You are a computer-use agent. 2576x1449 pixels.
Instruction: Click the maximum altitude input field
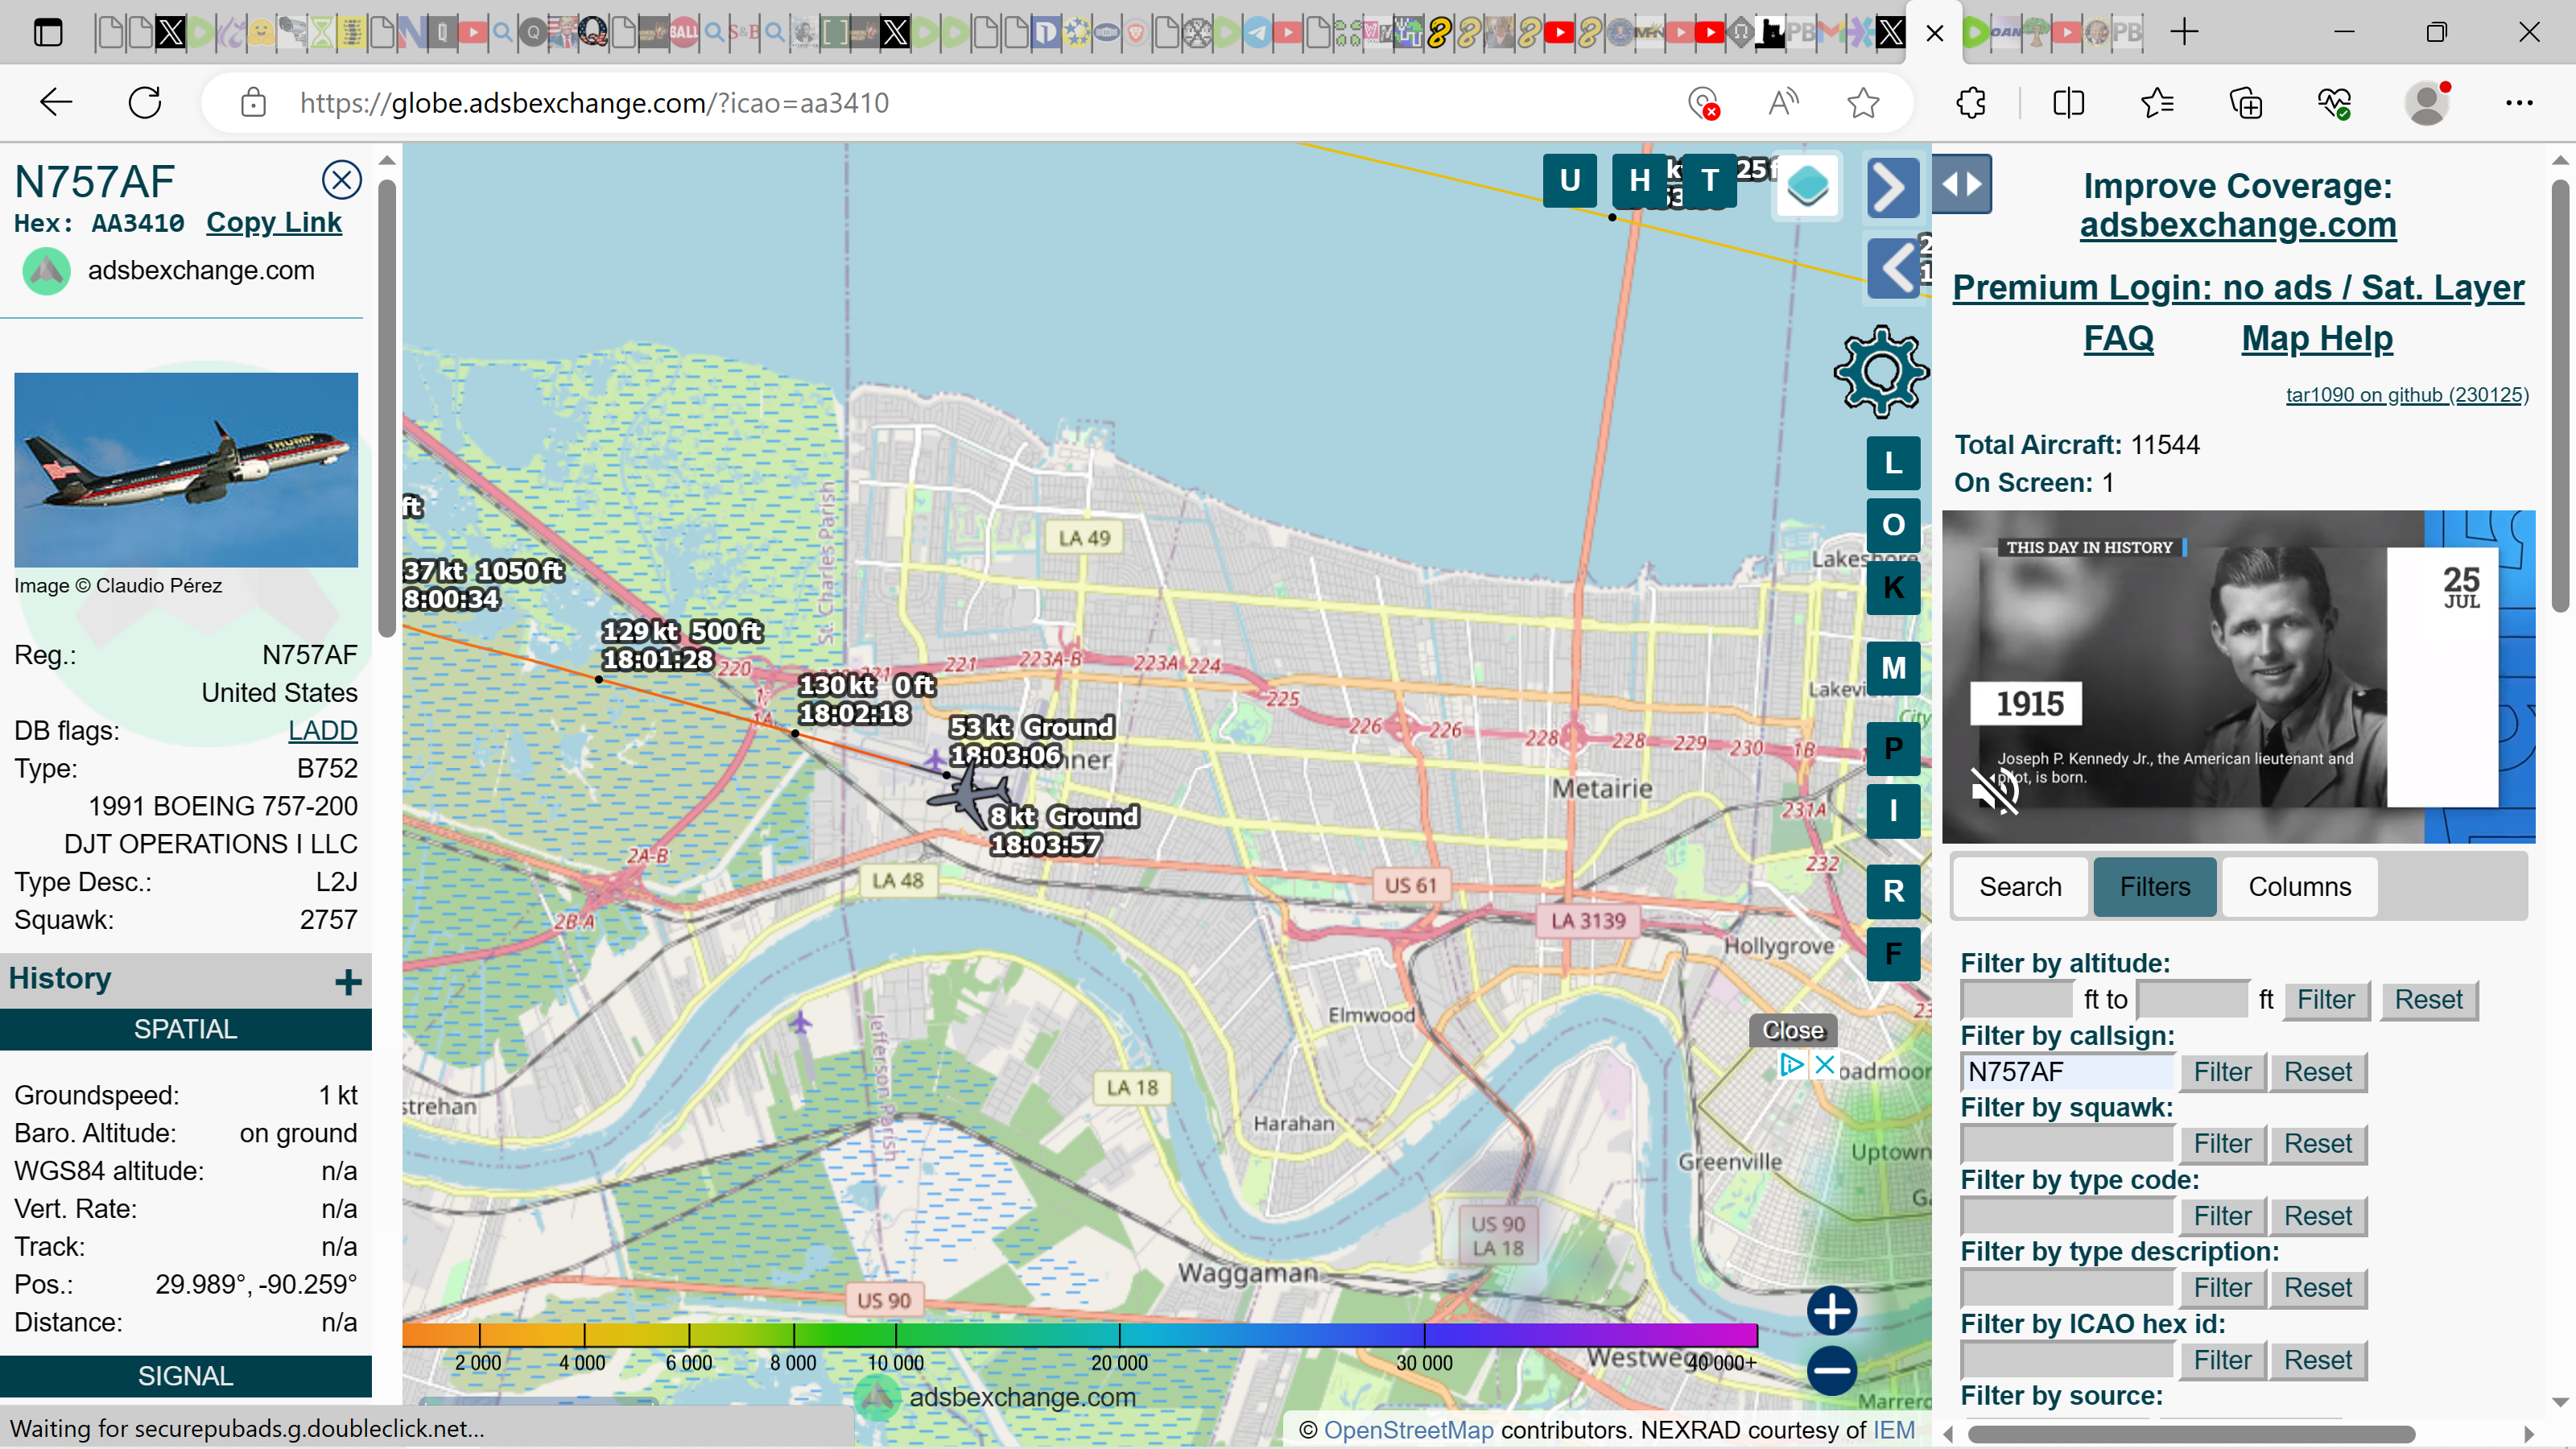(2193, 999)
